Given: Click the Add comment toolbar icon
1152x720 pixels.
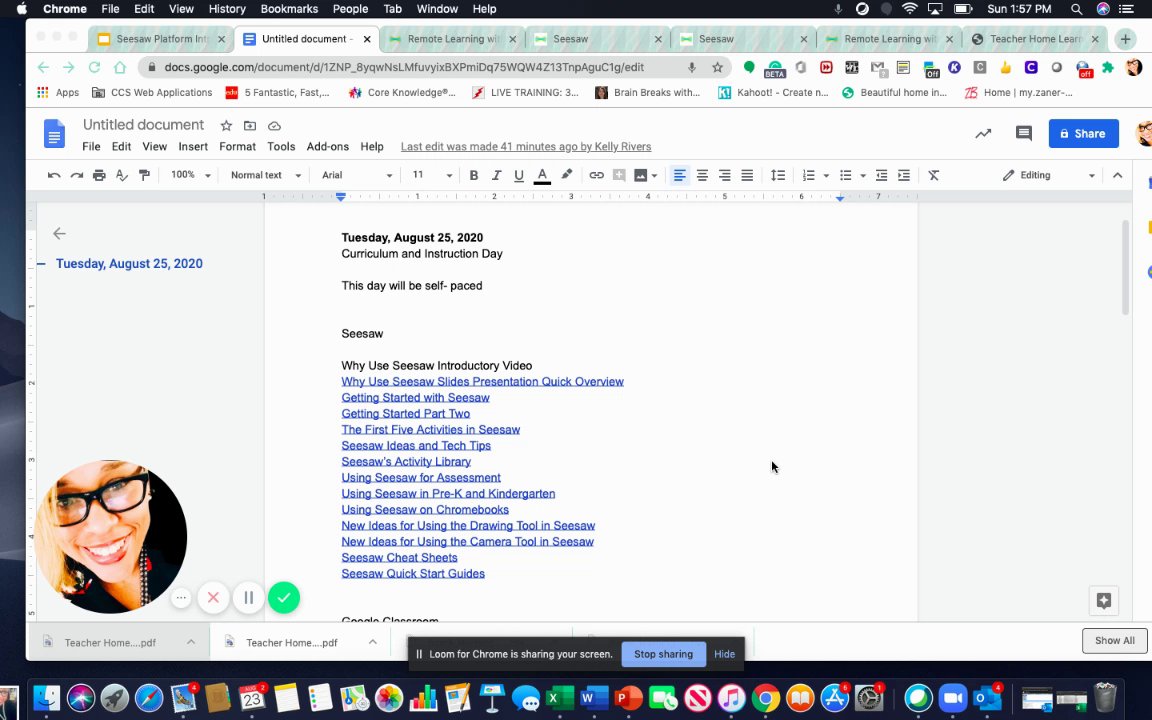Looking at the screenshot, I should click(619, 175).
